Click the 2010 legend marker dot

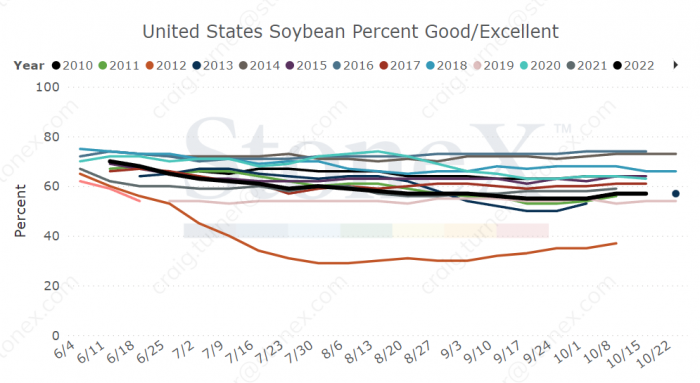pos(56,66)
